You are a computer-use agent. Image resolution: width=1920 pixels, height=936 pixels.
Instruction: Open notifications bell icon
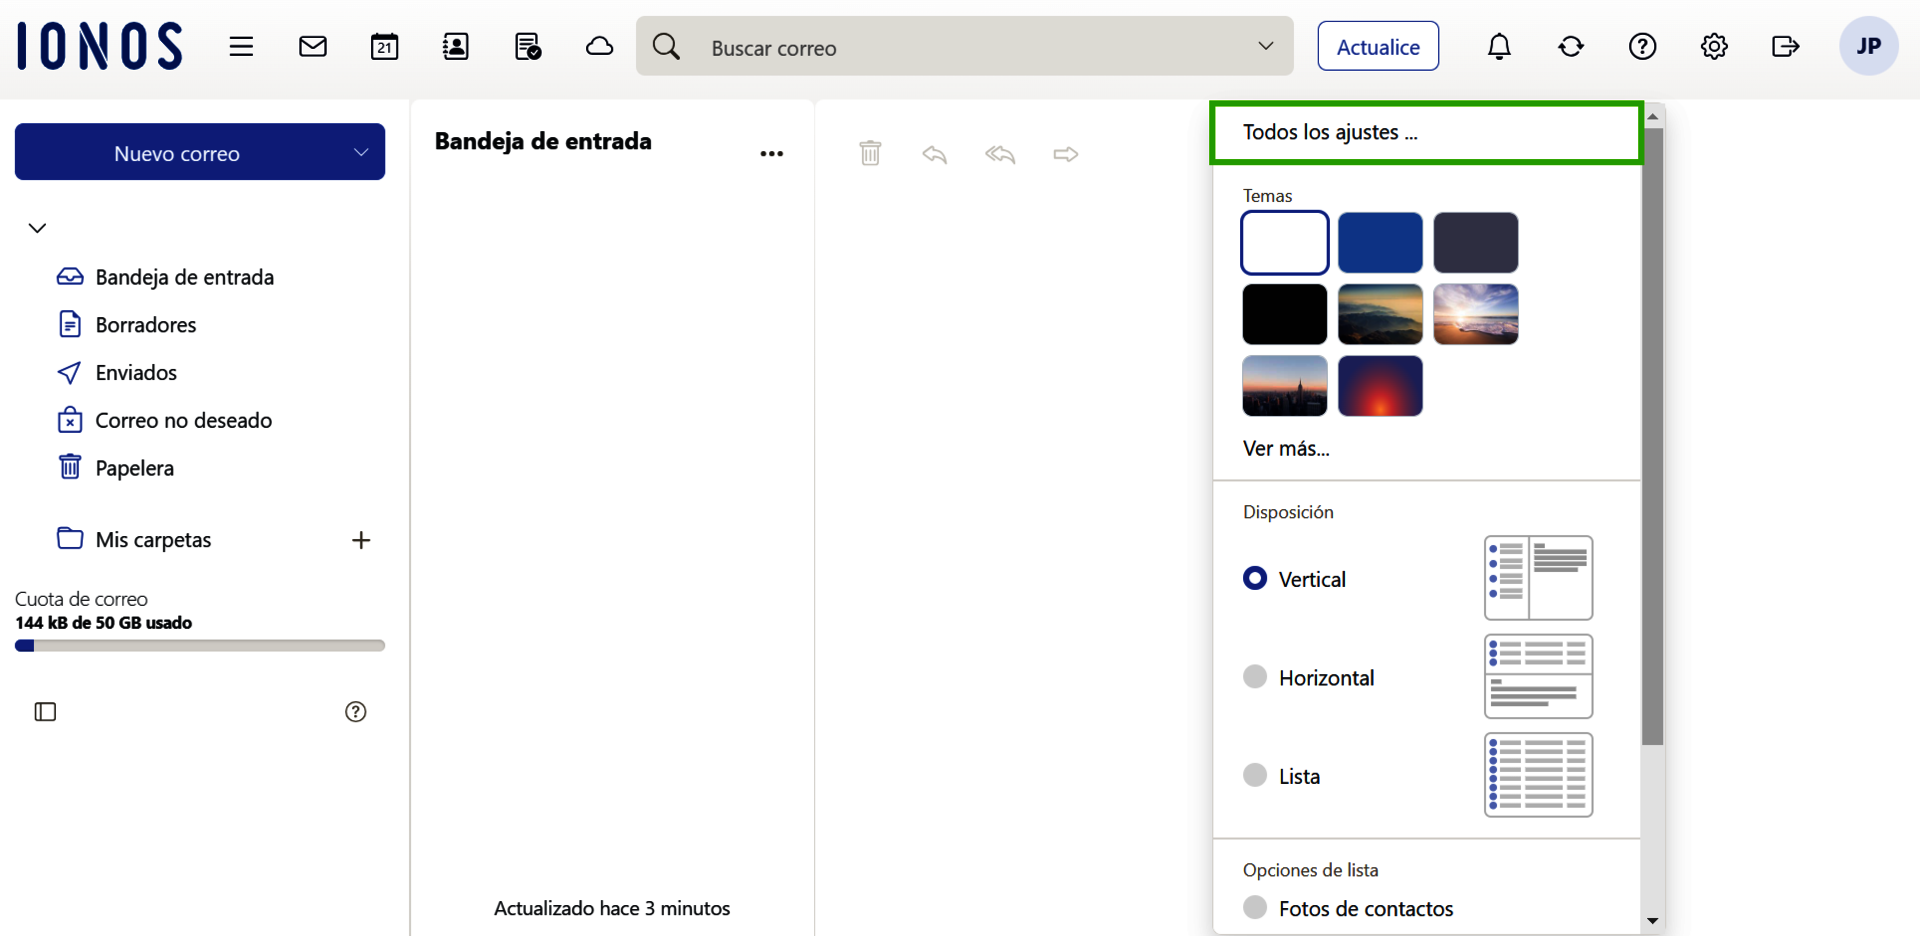pyautogui.click(x=1499, y=46)
